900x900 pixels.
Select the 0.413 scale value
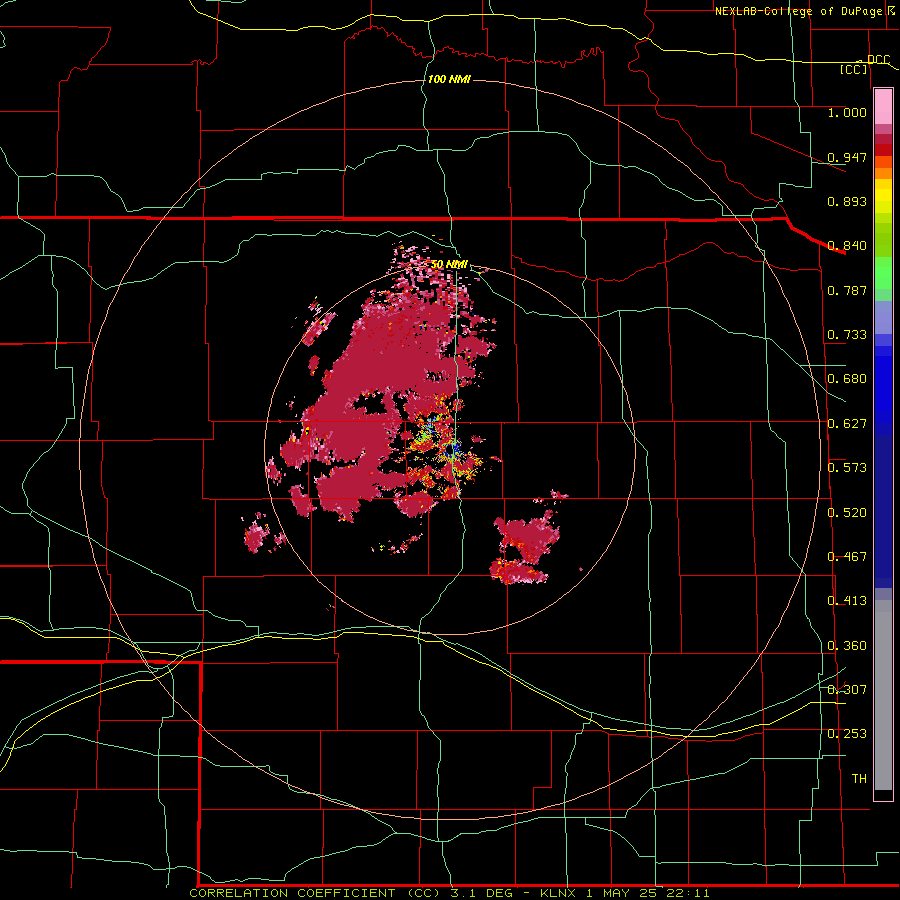pos(847,601)
